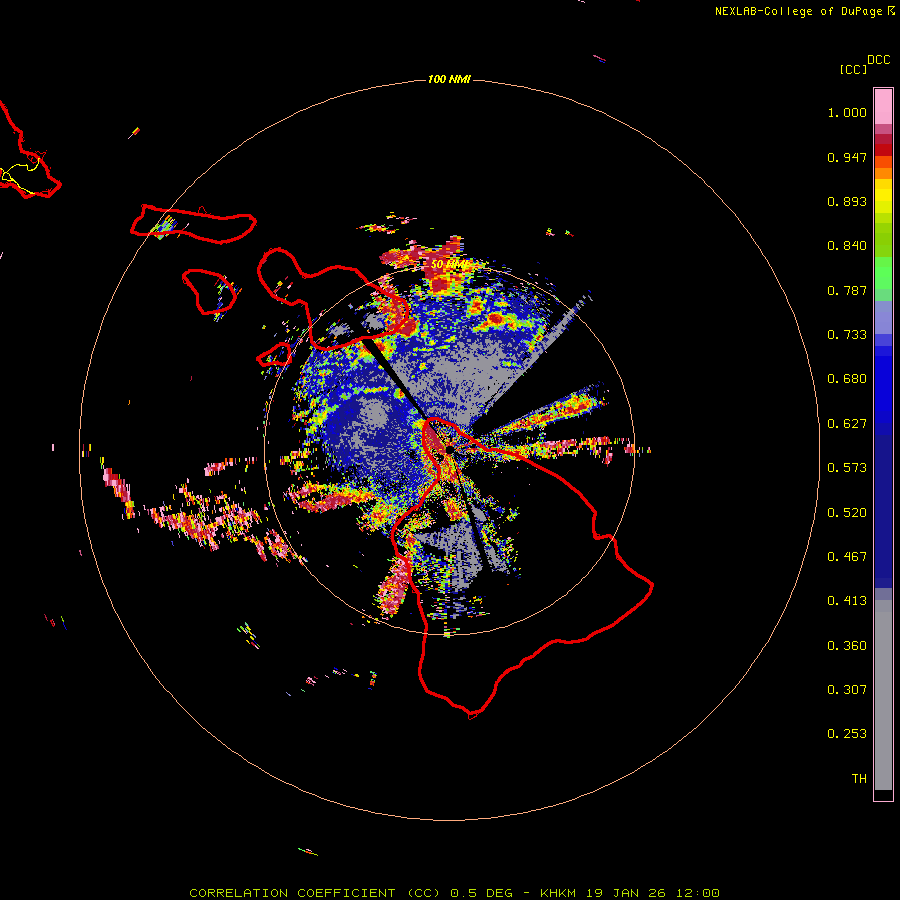Select the light pink colorbar segment beside 1.000

tap(883, 107)
